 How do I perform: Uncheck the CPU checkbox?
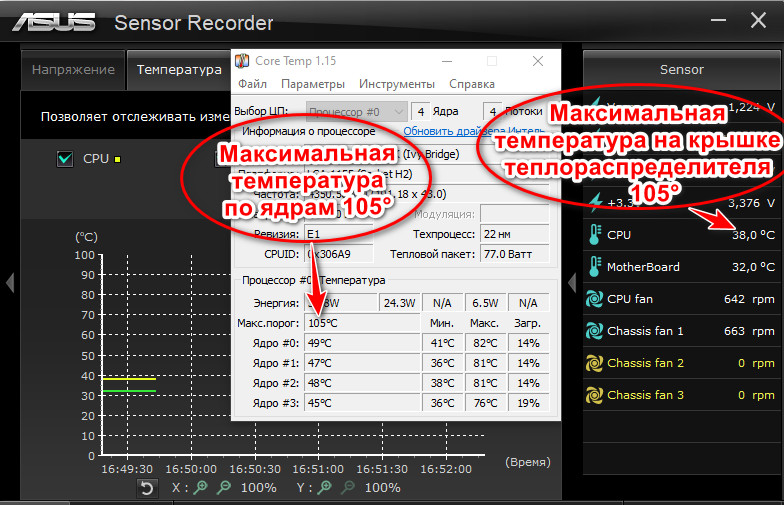(66, 158)
